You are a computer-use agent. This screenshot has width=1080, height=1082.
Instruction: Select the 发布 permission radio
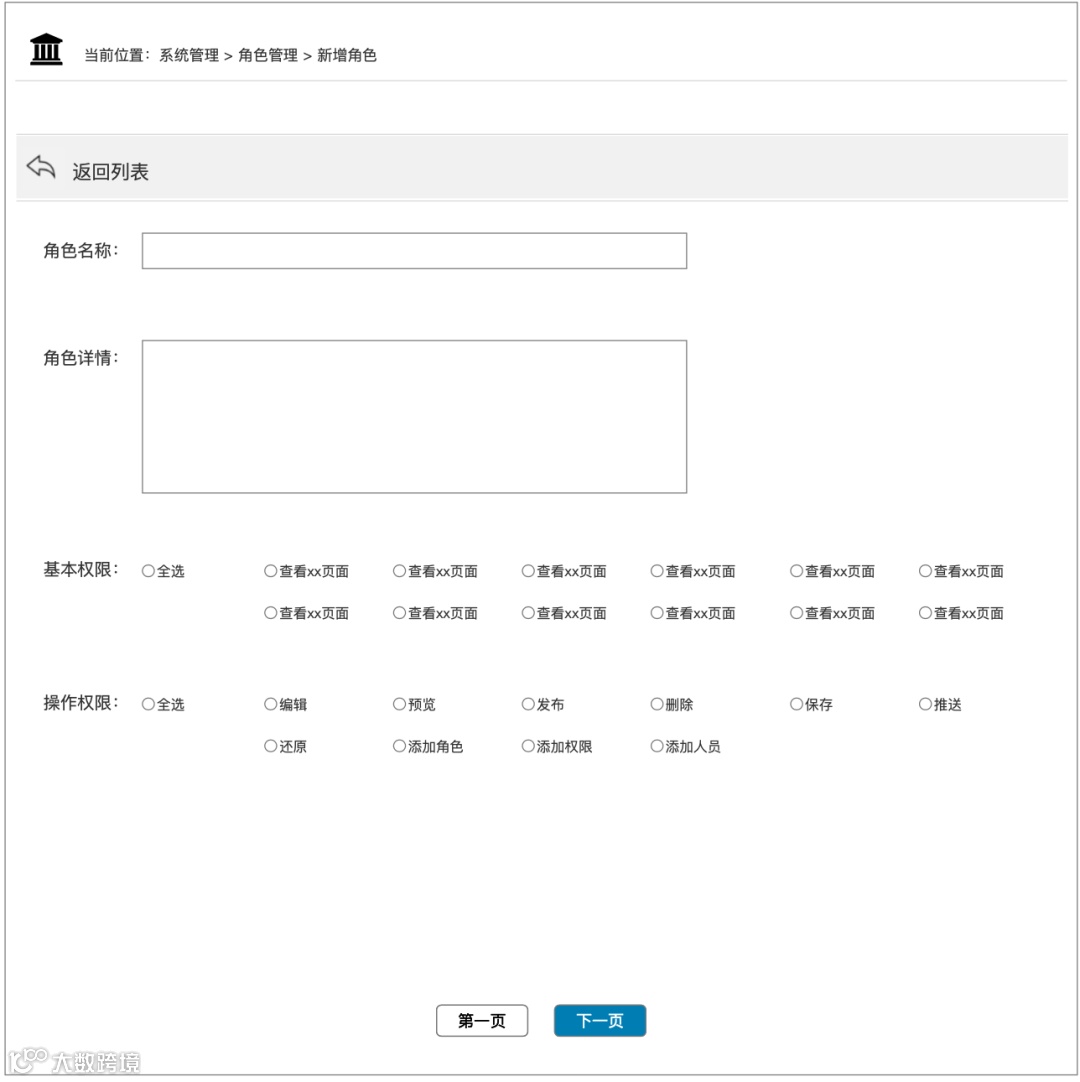click(528, 704)
